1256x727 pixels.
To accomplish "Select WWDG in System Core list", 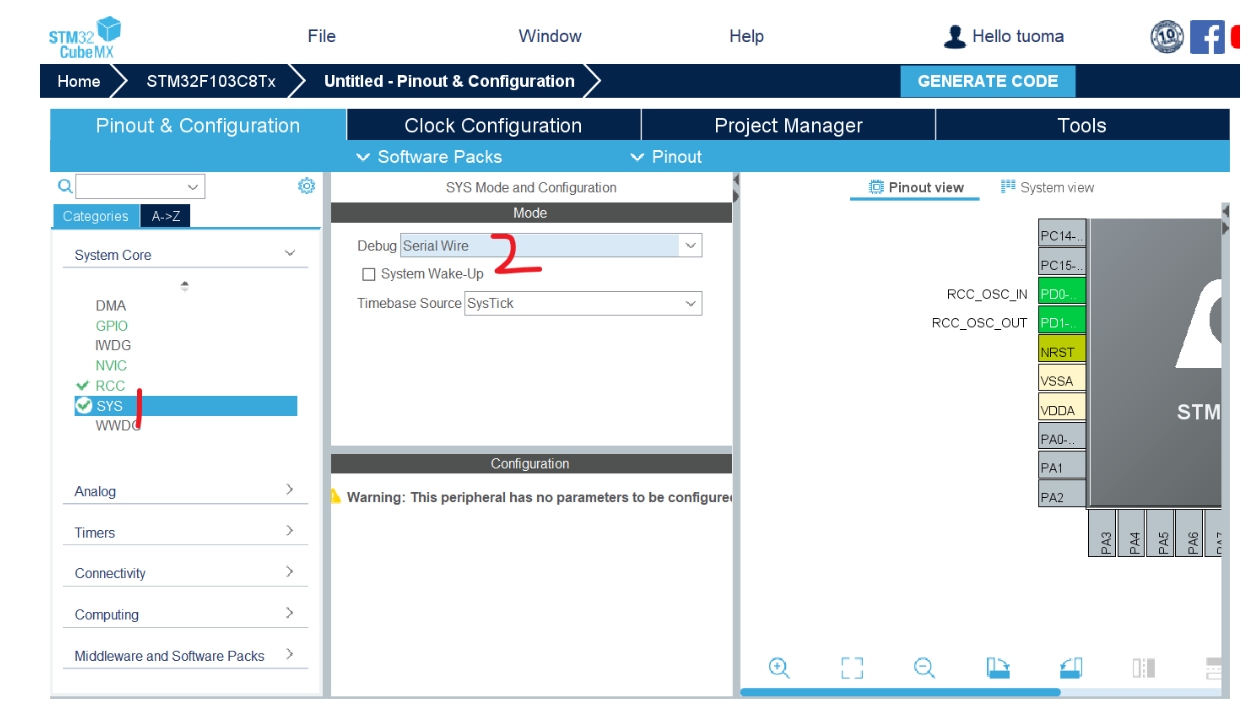I will click(119, 425).
